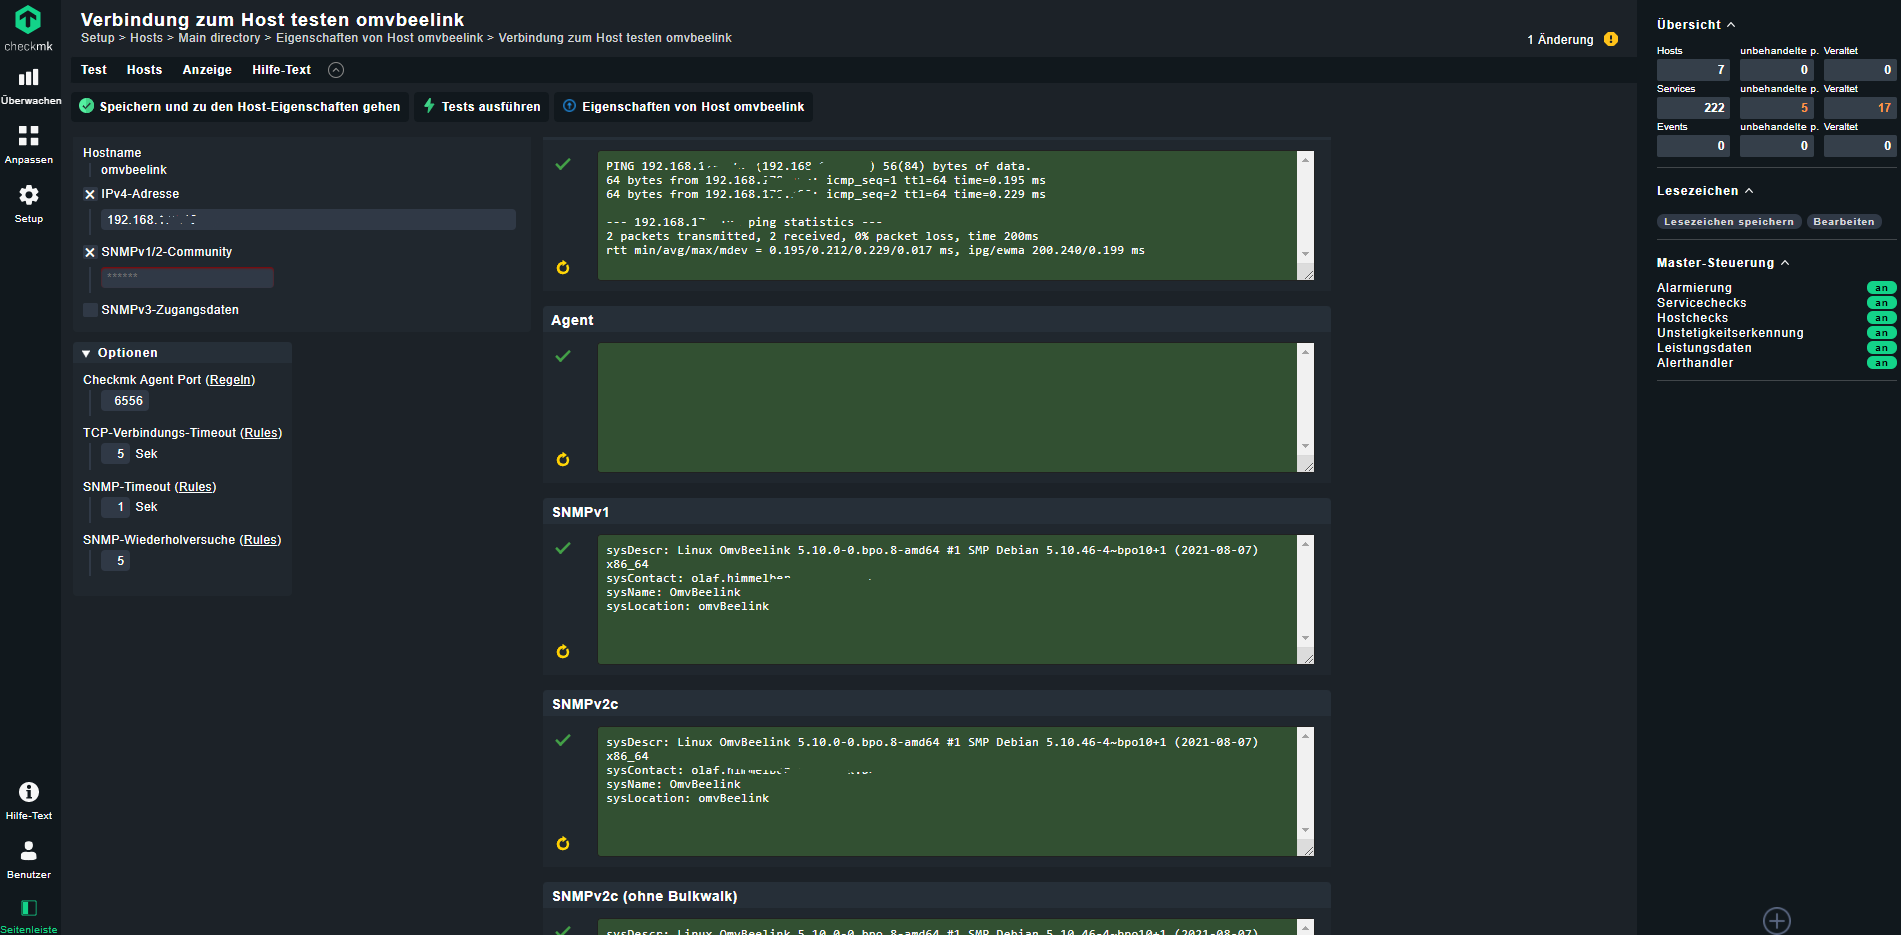The width and height of the screenshot is (1901, 935).
Task: Open Rules link for SNMP-Timeout
Action: tap(195, 487)
